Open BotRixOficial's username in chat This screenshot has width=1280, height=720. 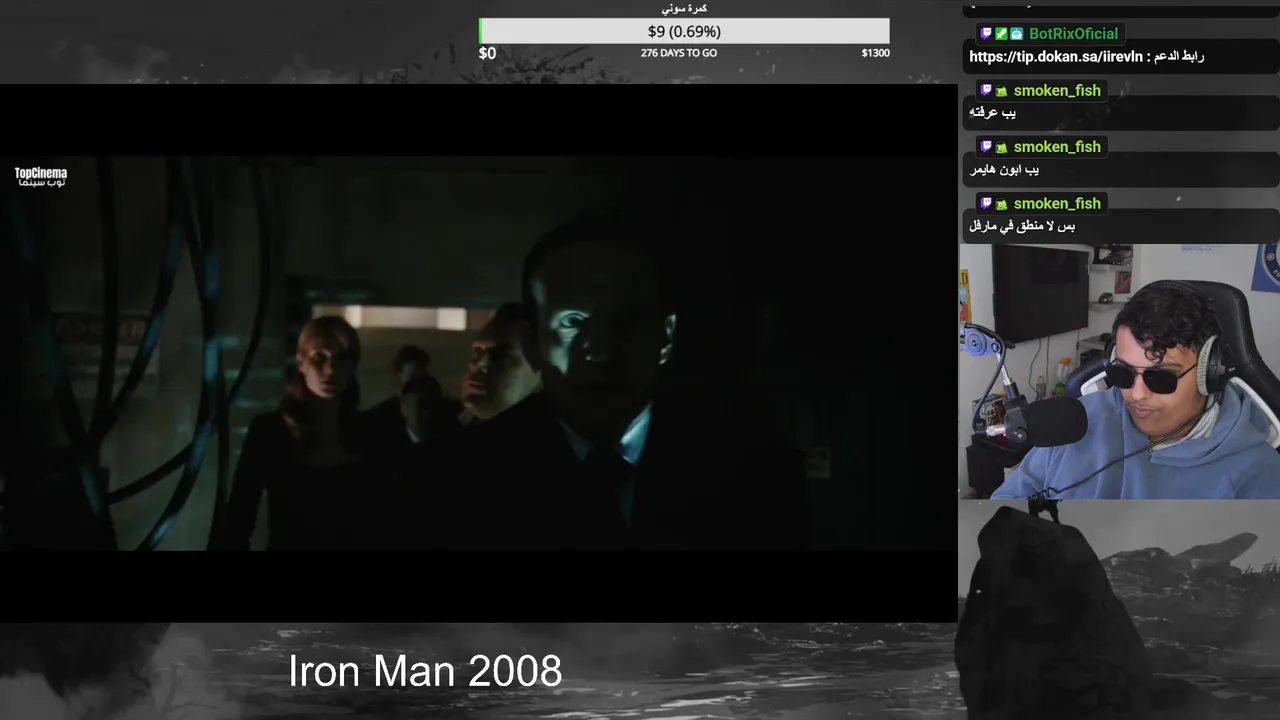(1073, 34)
